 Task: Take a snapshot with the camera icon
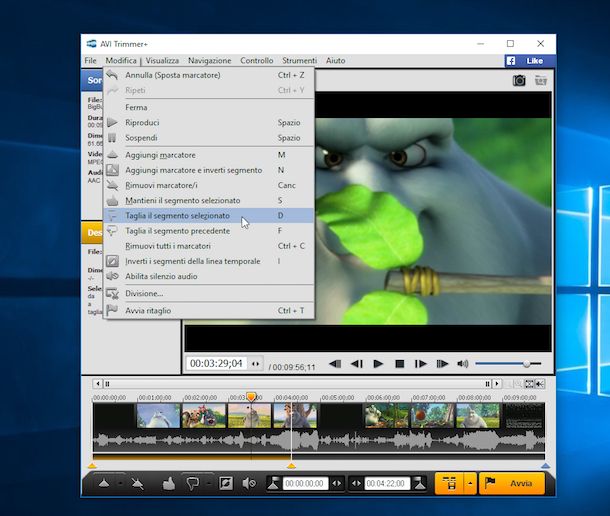point(519,81)
